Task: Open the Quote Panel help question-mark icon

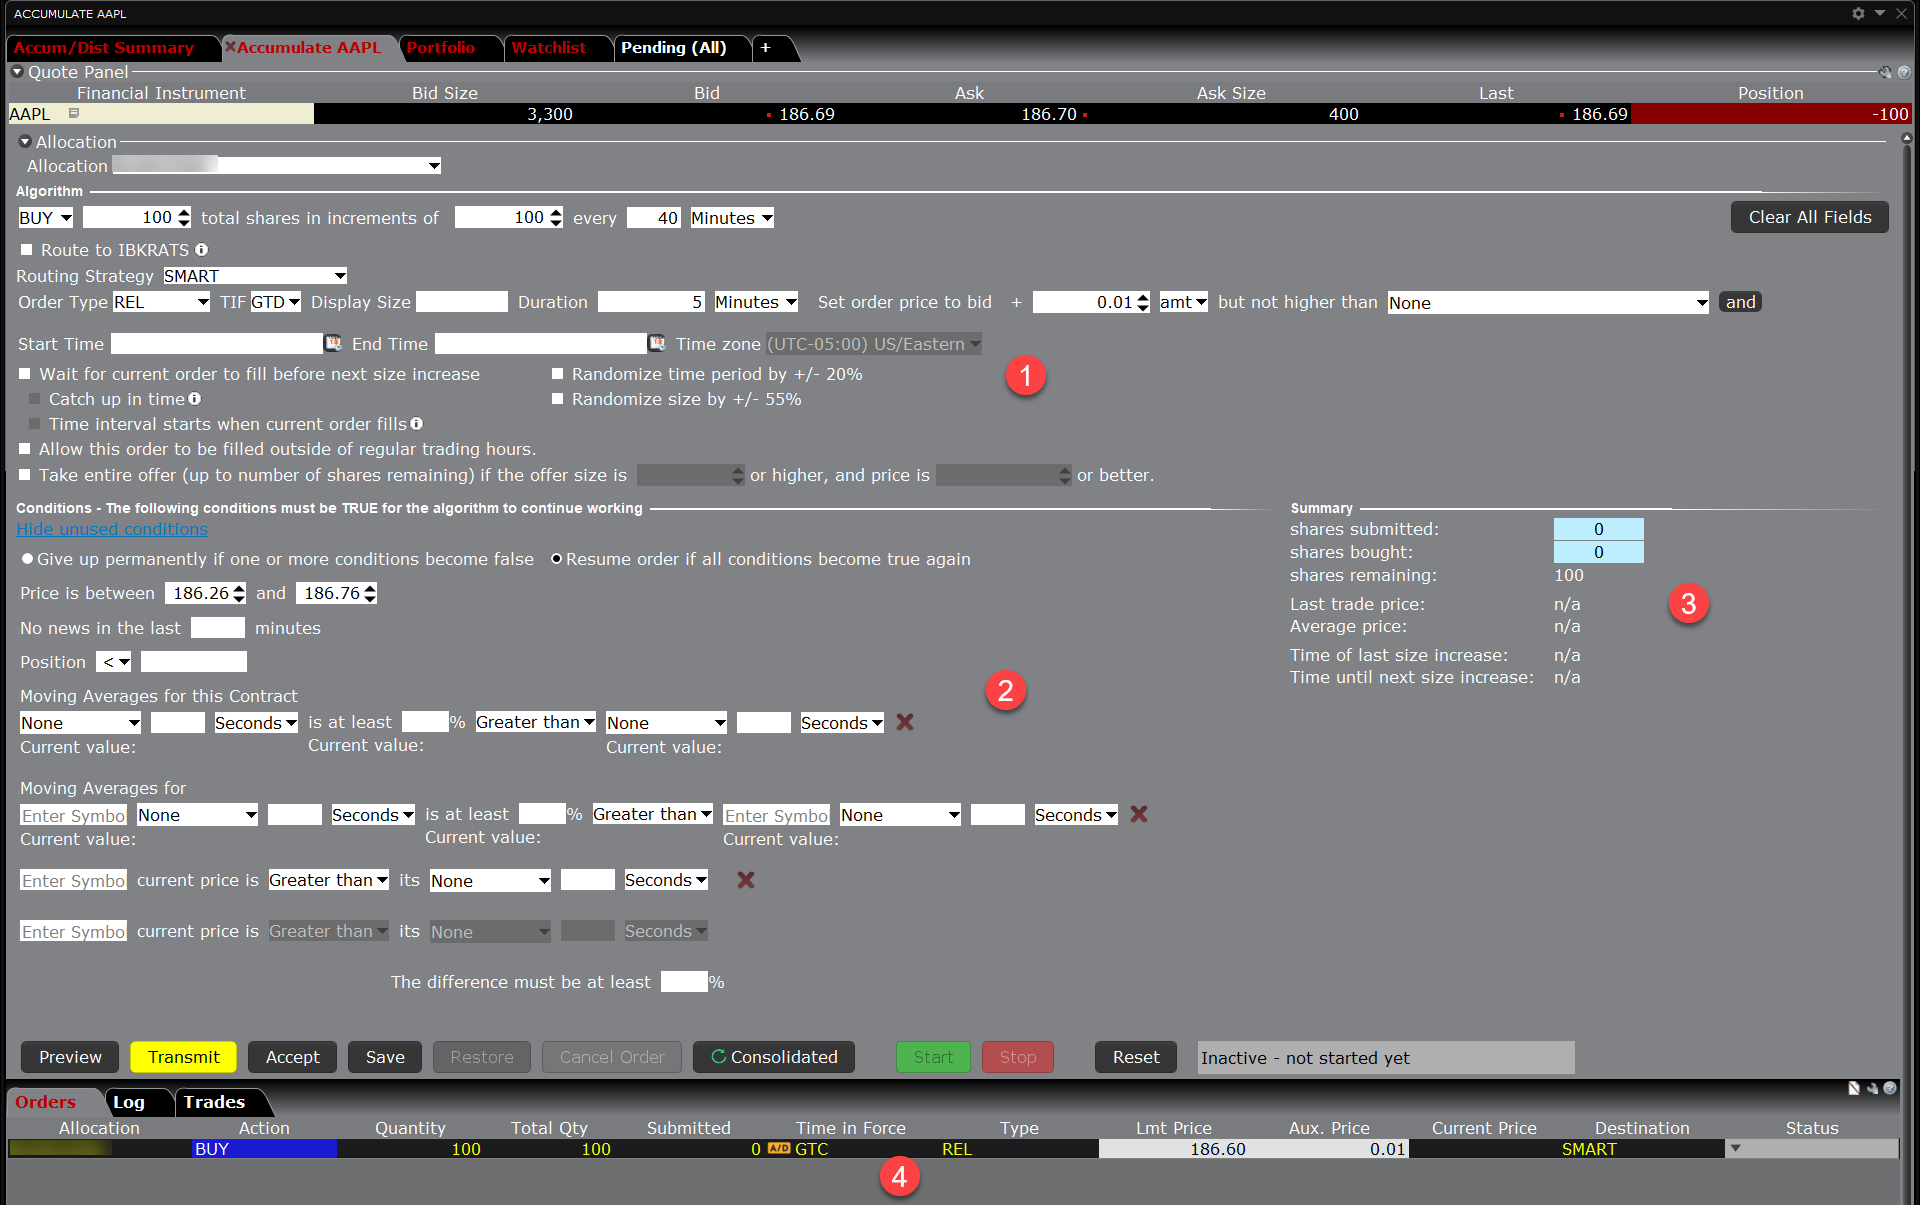Action: click(1904, 72)
